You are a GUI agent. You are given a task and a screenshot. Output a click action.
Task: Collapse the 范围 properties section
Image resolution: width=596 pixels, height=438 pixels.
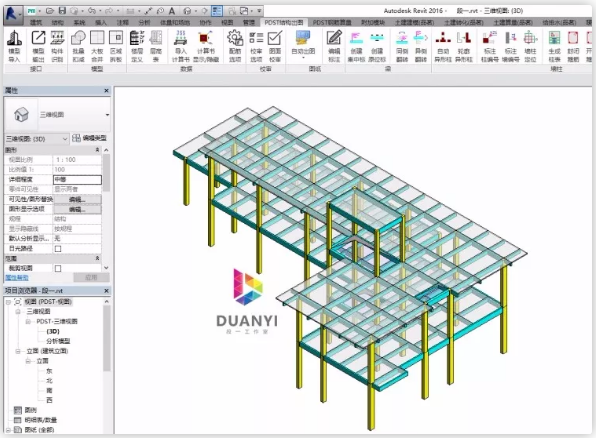point(97,259)
